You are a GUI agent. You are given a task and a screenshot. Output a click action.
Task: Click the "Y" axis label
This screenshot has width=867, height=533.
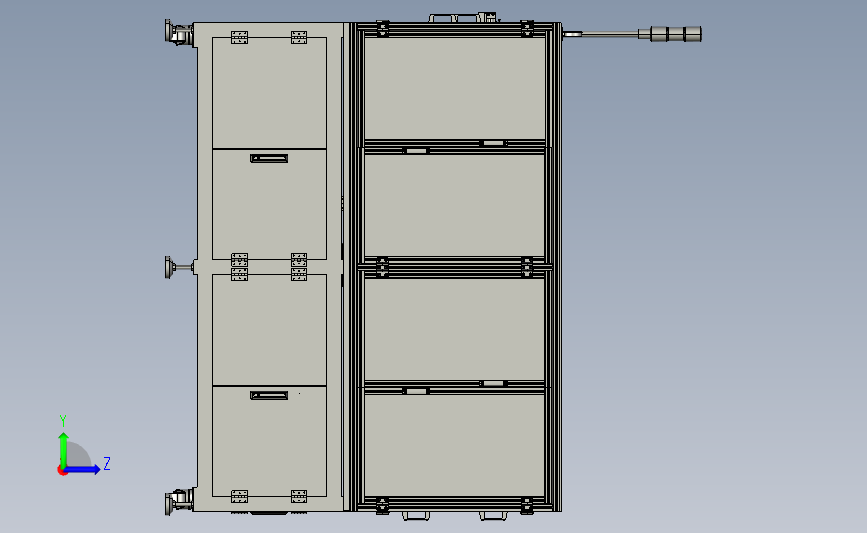[x=63, y=421]
